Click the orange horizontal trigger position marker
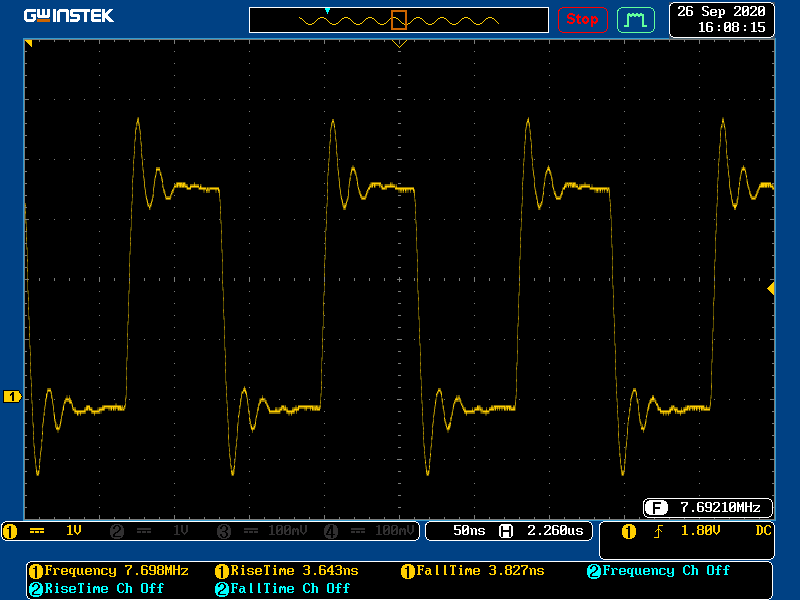 [x=399, y=44]
